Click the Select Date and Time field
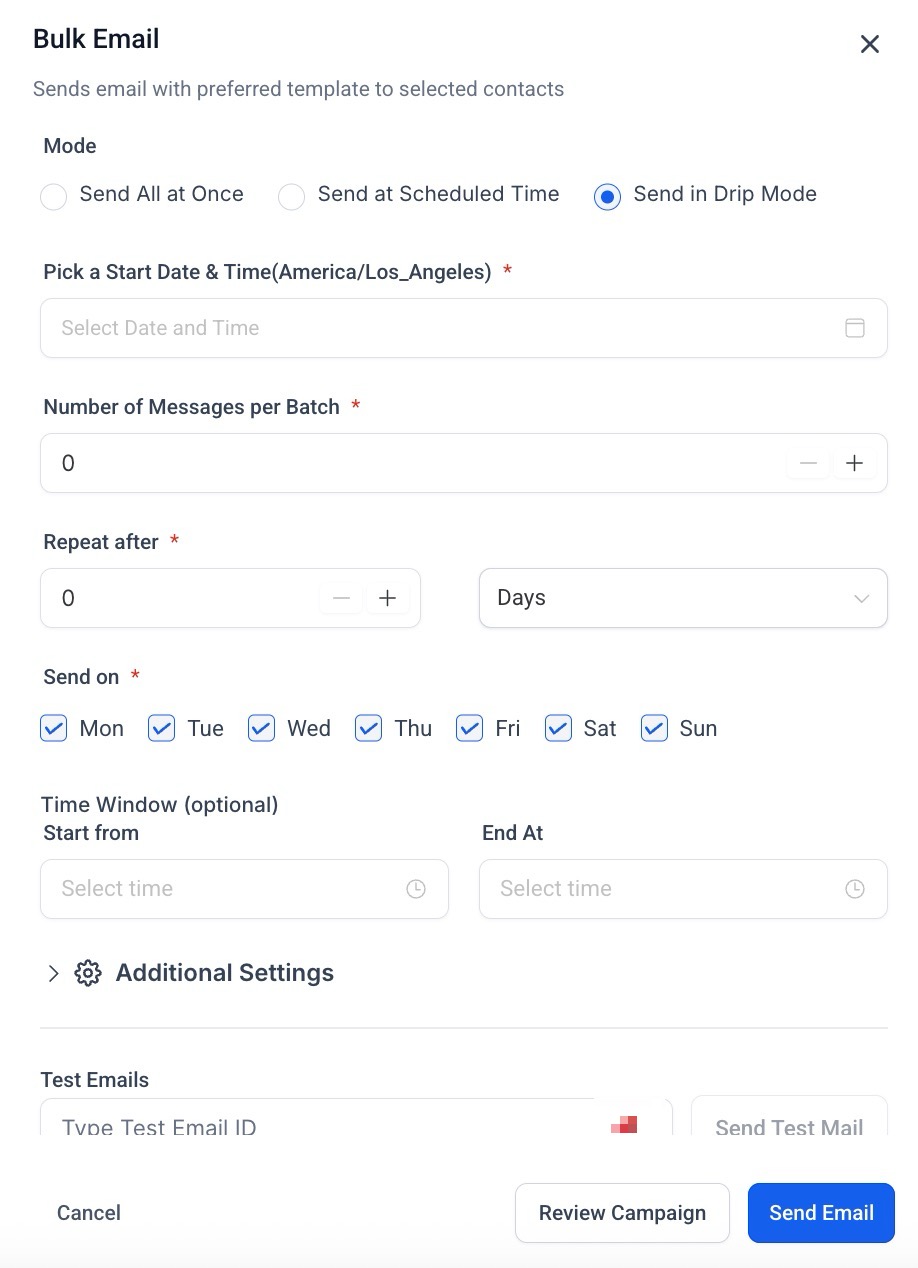 coord(440,328)
